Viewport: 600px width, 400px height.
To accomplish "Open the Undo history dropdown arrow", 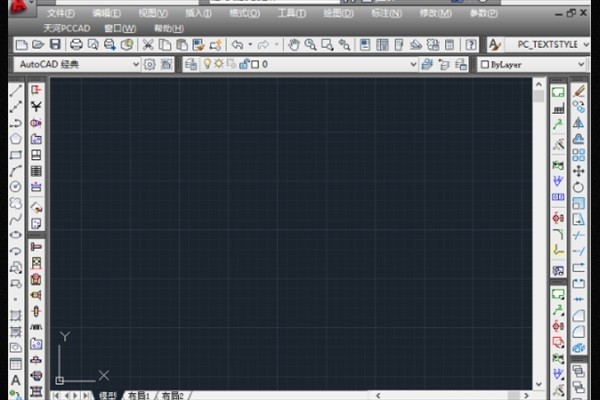I will click(250, 45).
